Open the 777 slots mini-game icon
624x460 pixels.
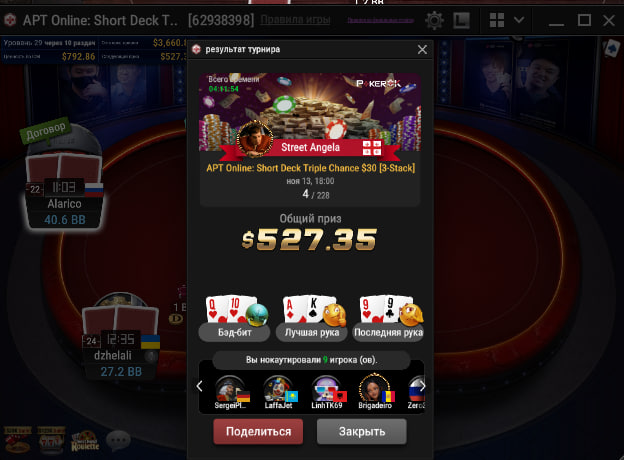click(x=51, y=440)
